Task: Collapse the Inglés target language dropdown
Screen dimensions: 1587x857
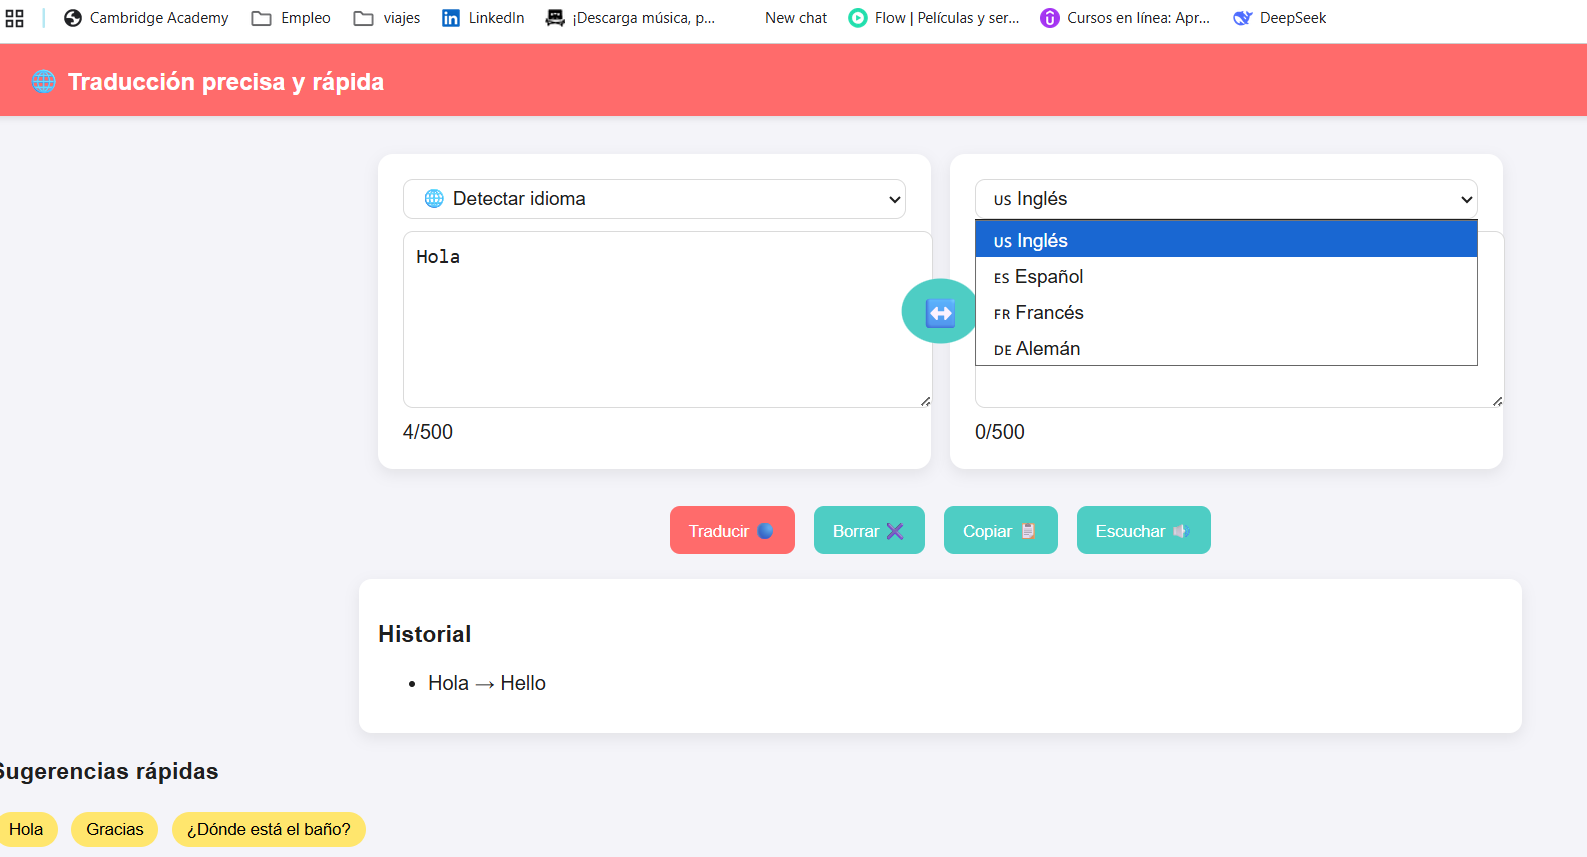Action: [x=1225, y=199]
